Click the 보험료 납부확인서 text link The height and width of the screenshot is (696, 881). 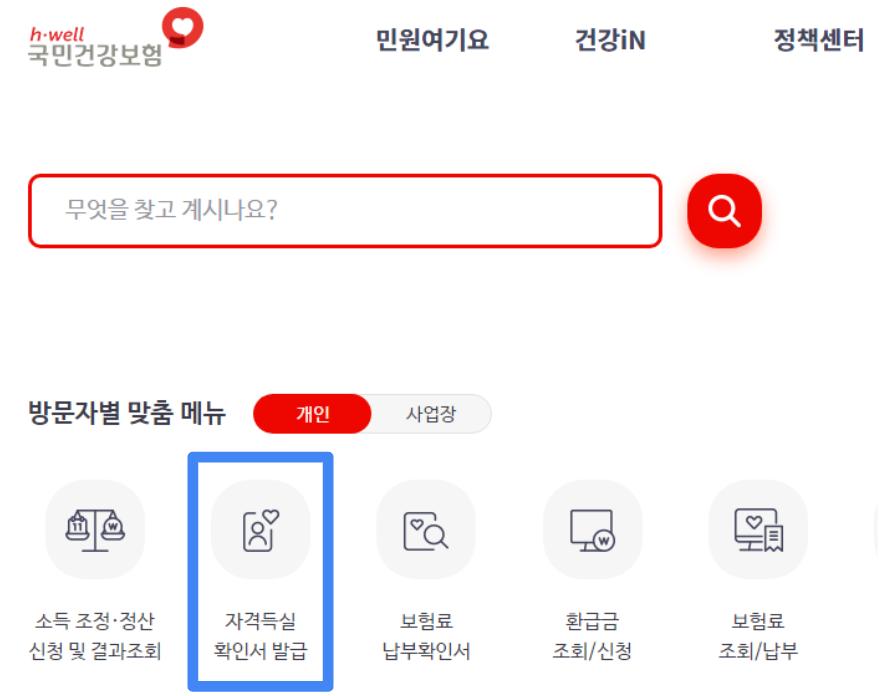point(426,636)
